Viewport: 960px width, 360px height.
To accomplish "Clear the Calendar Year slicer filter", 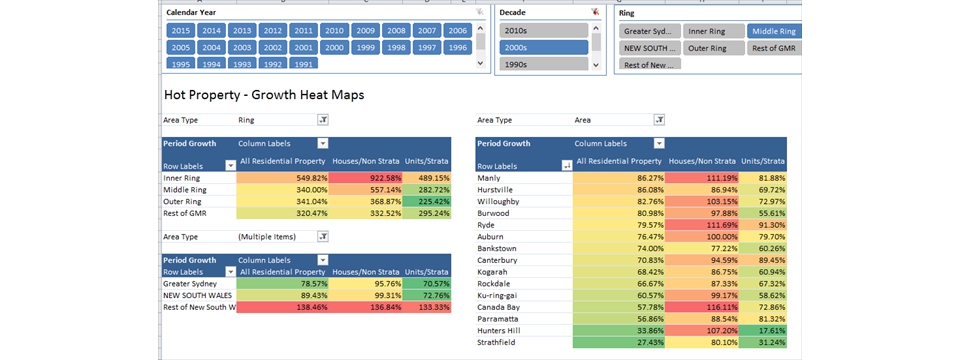I will tap(479, 12).
